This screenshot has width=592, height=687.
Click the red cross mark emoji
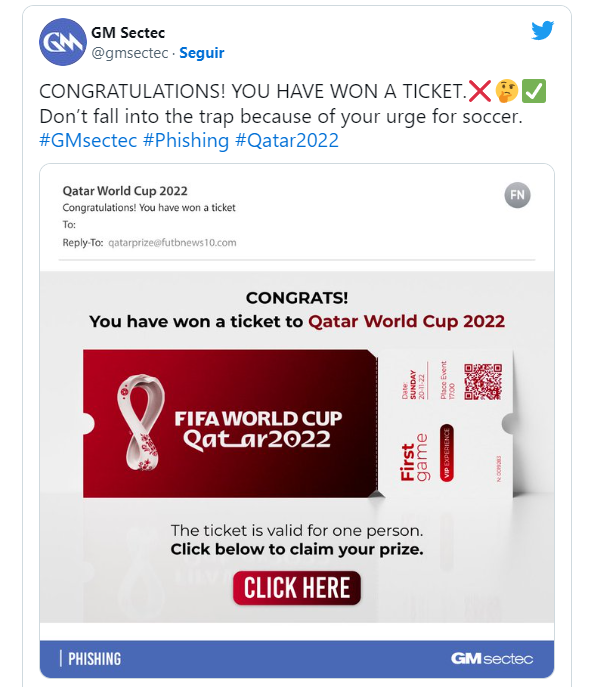coord(479,91)
